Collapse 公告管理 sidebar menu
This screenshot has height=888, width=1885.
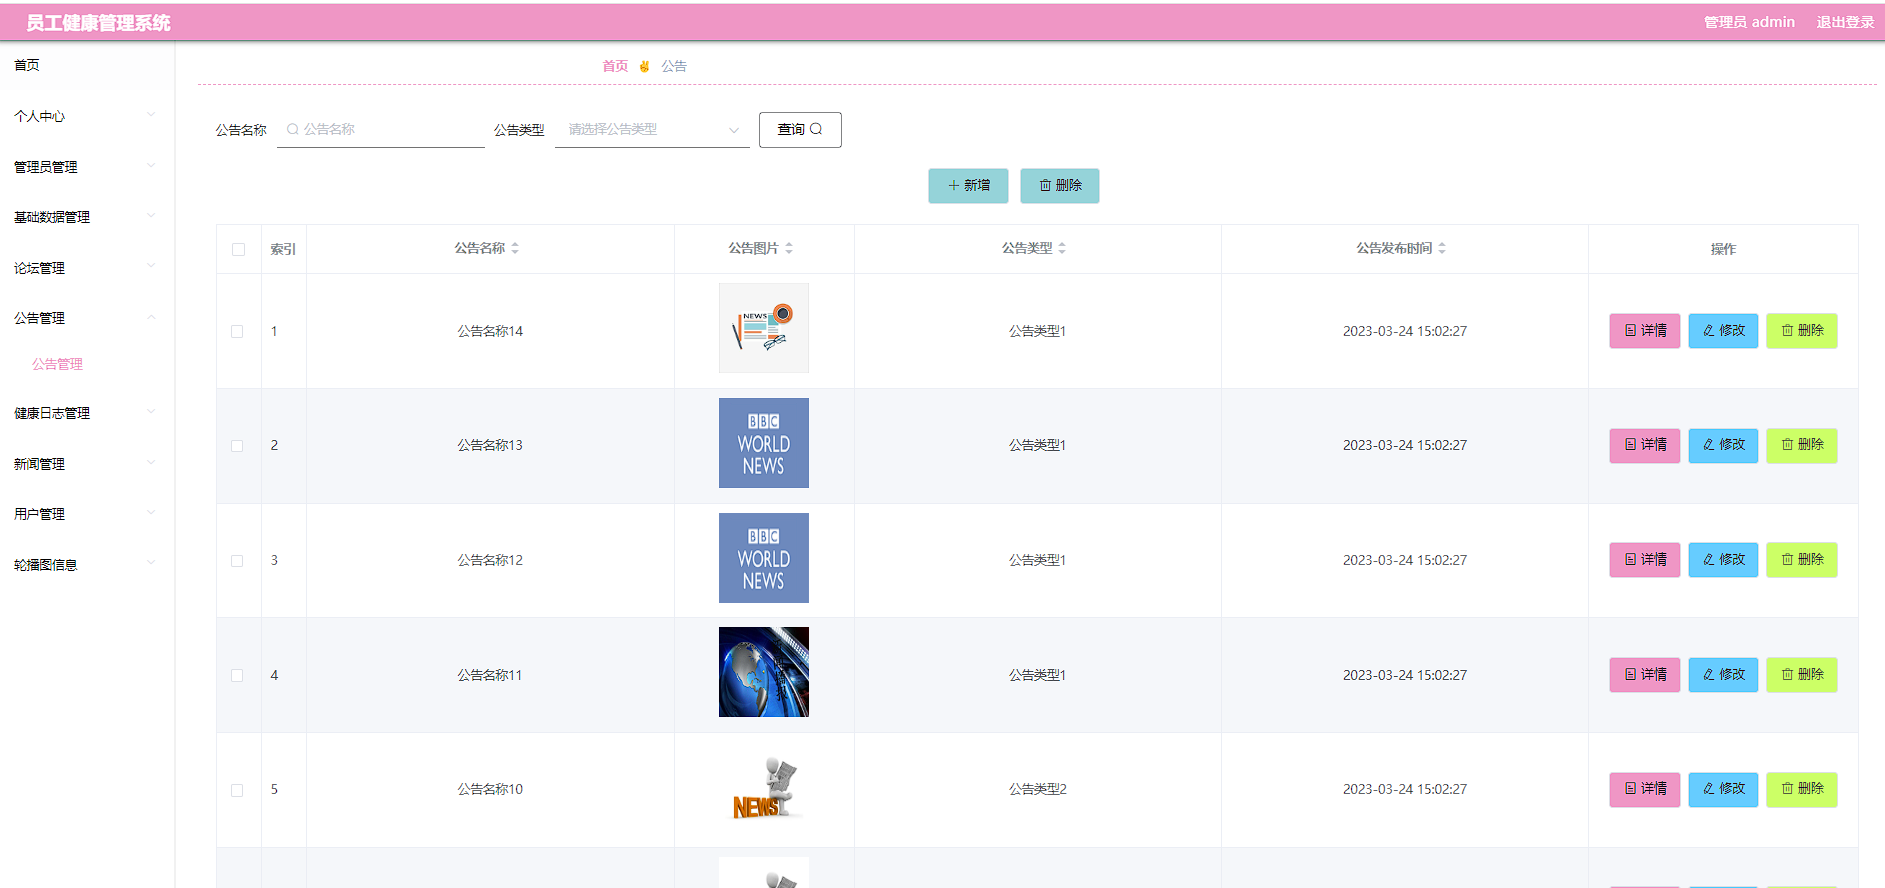click(x=87, y=318)
